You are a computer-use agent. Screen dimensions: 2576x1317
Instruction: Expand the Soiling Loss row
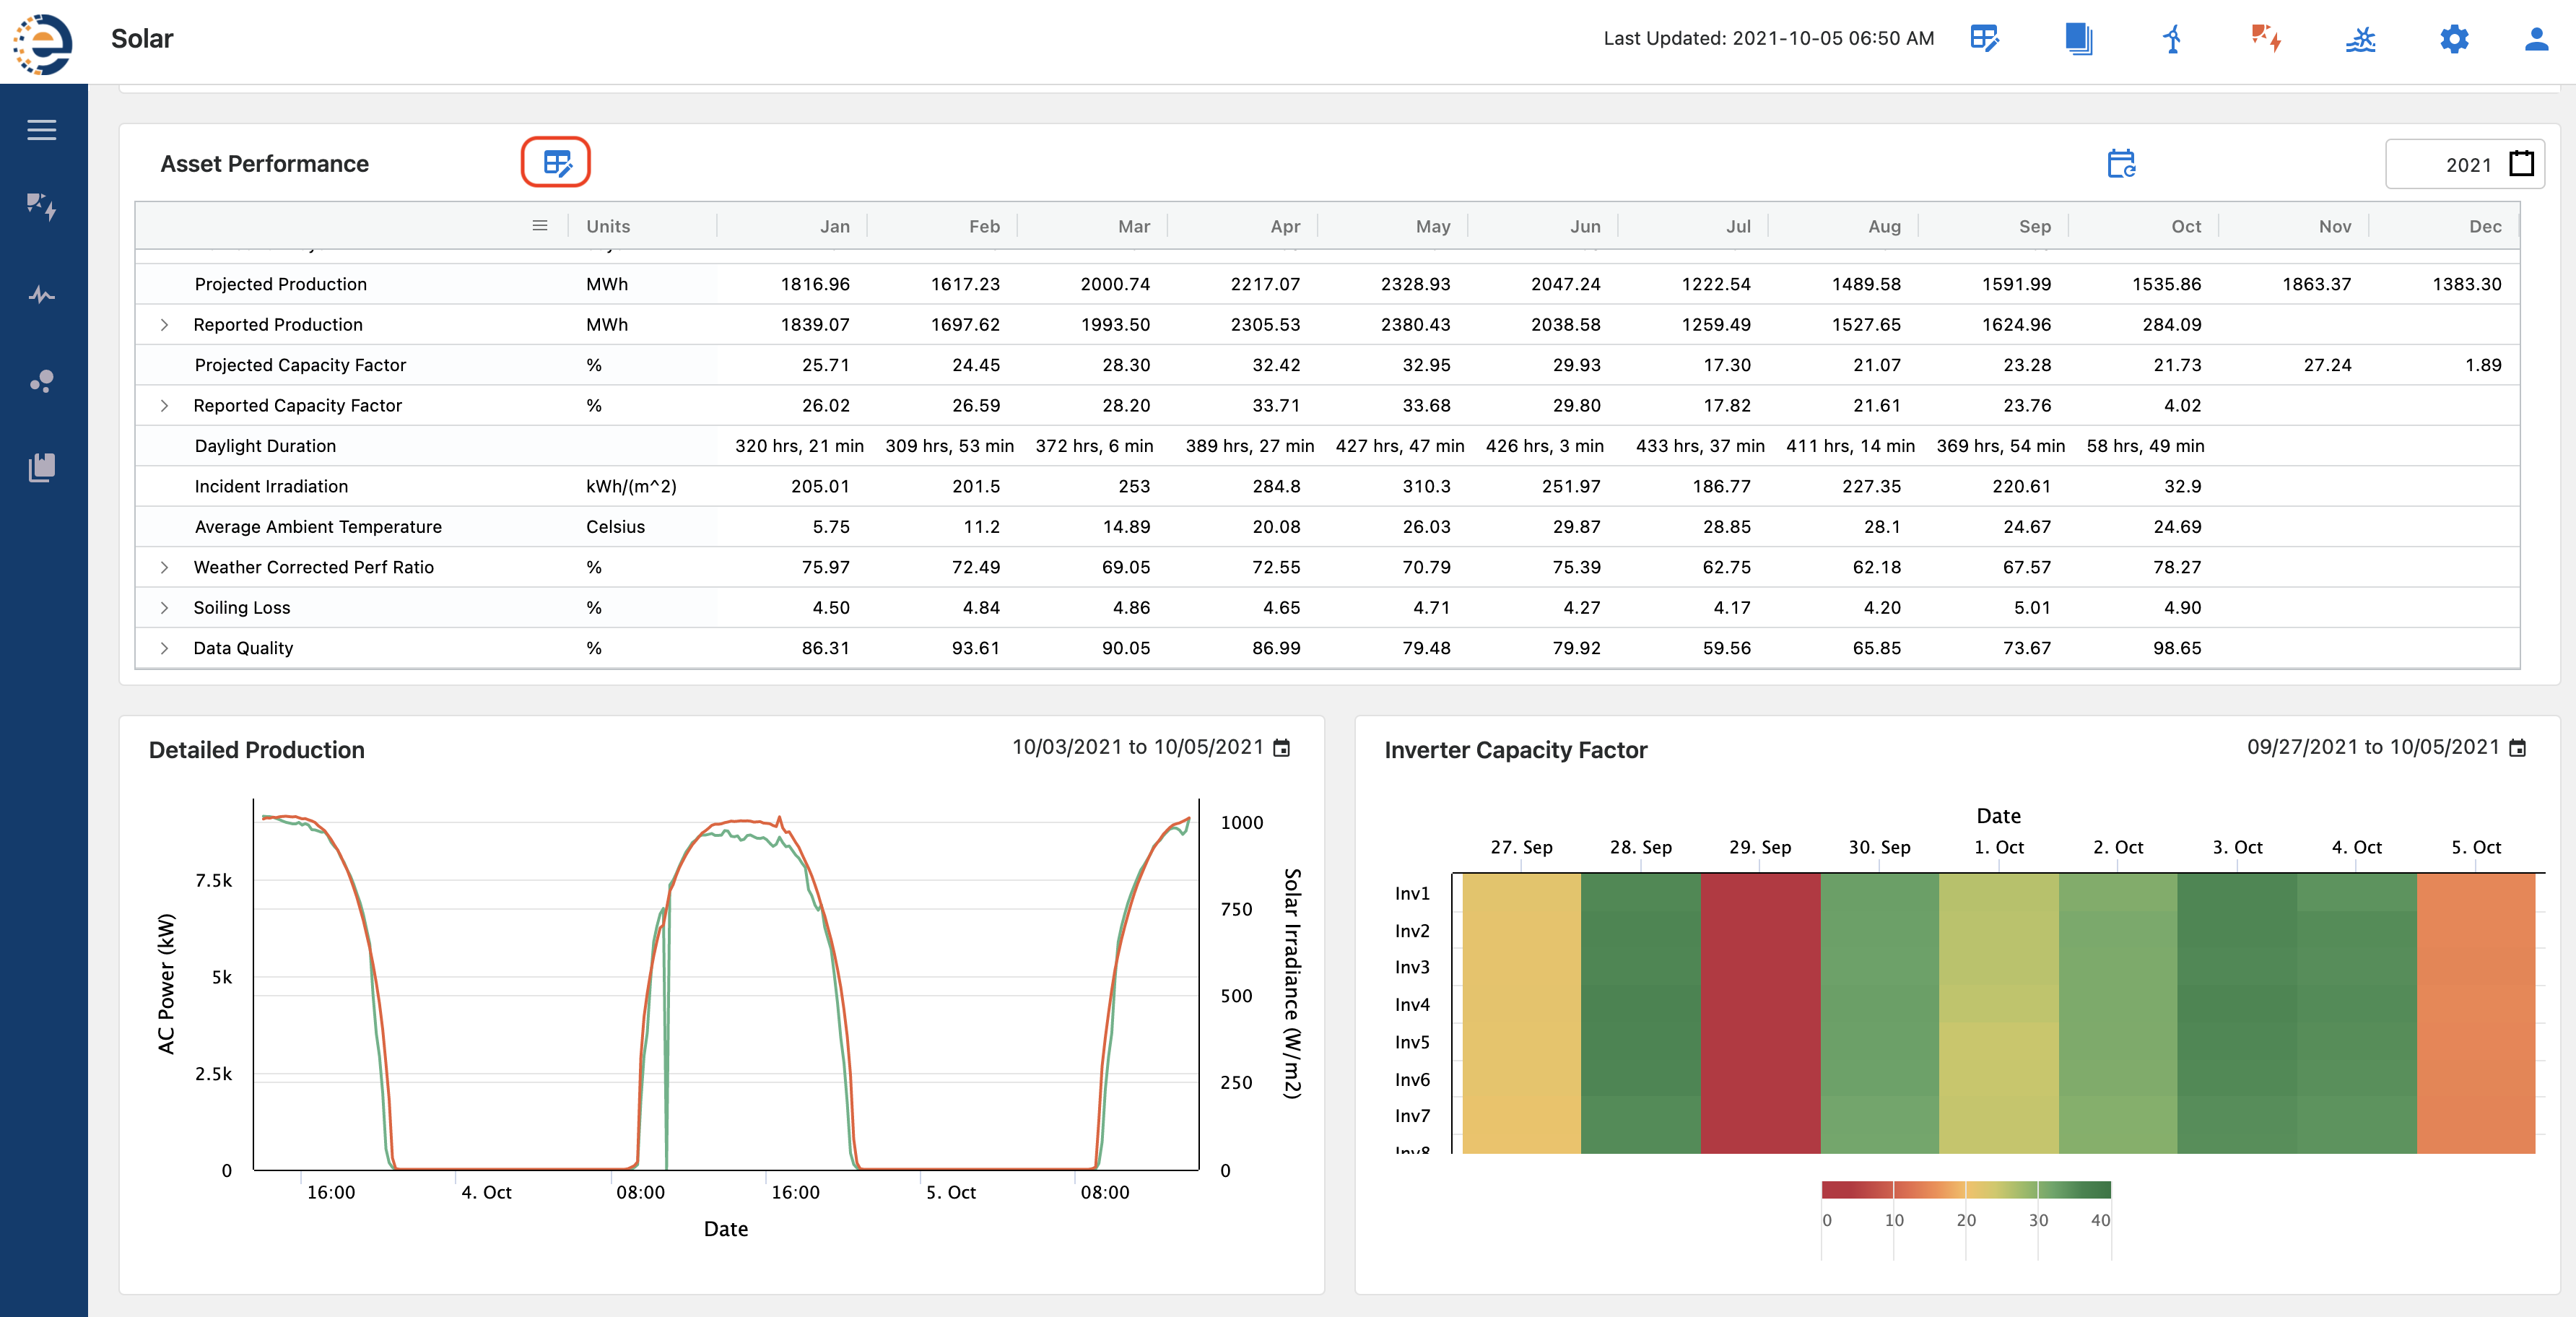(164, 608)
